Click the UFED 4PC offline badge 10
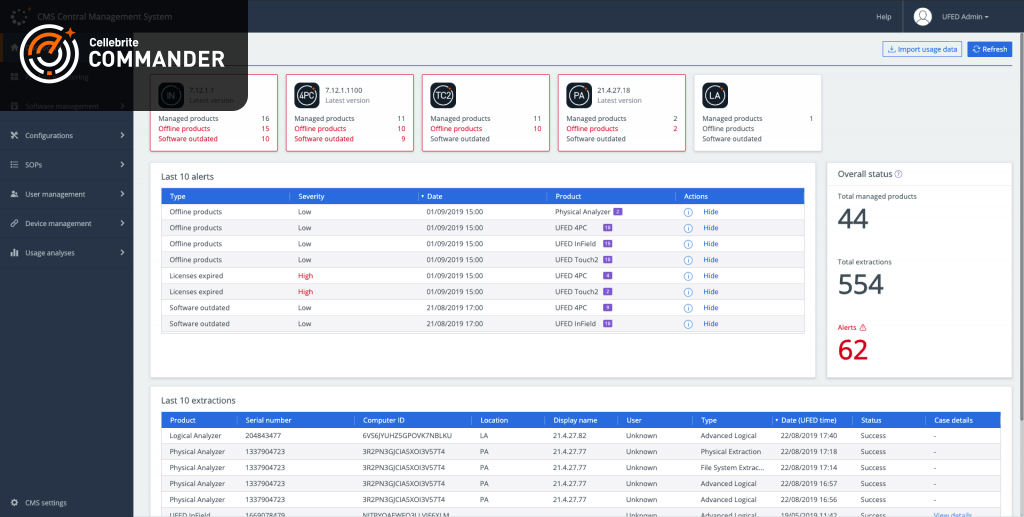This screenshot has width=1024, height=517. [x=607, y=228]
